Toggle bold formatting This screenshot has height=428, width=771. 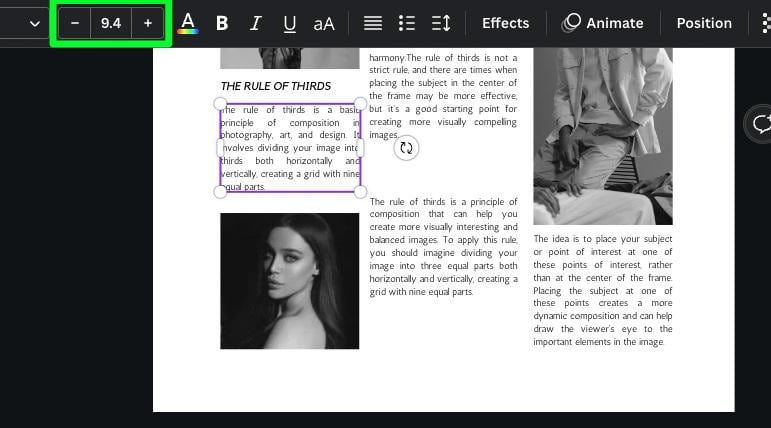[x=222, y=23]
